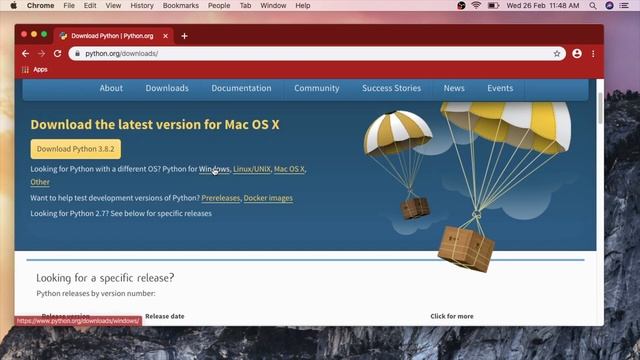Open the Bookmarks menu
The image size is (640, 360).
(181, 5)
